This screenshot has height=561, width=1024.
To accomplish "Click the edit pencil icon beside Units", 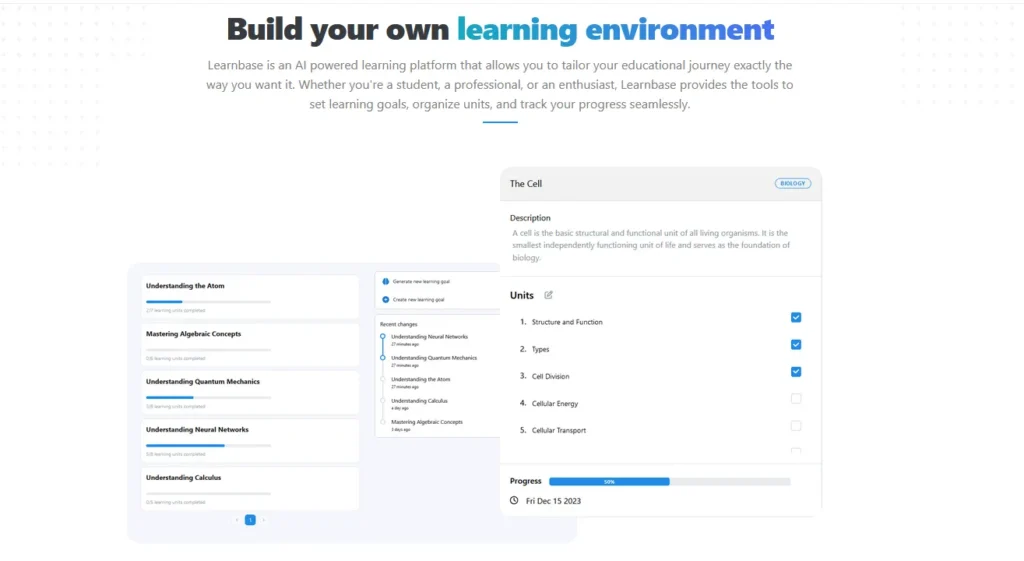I will click(549, 295).
